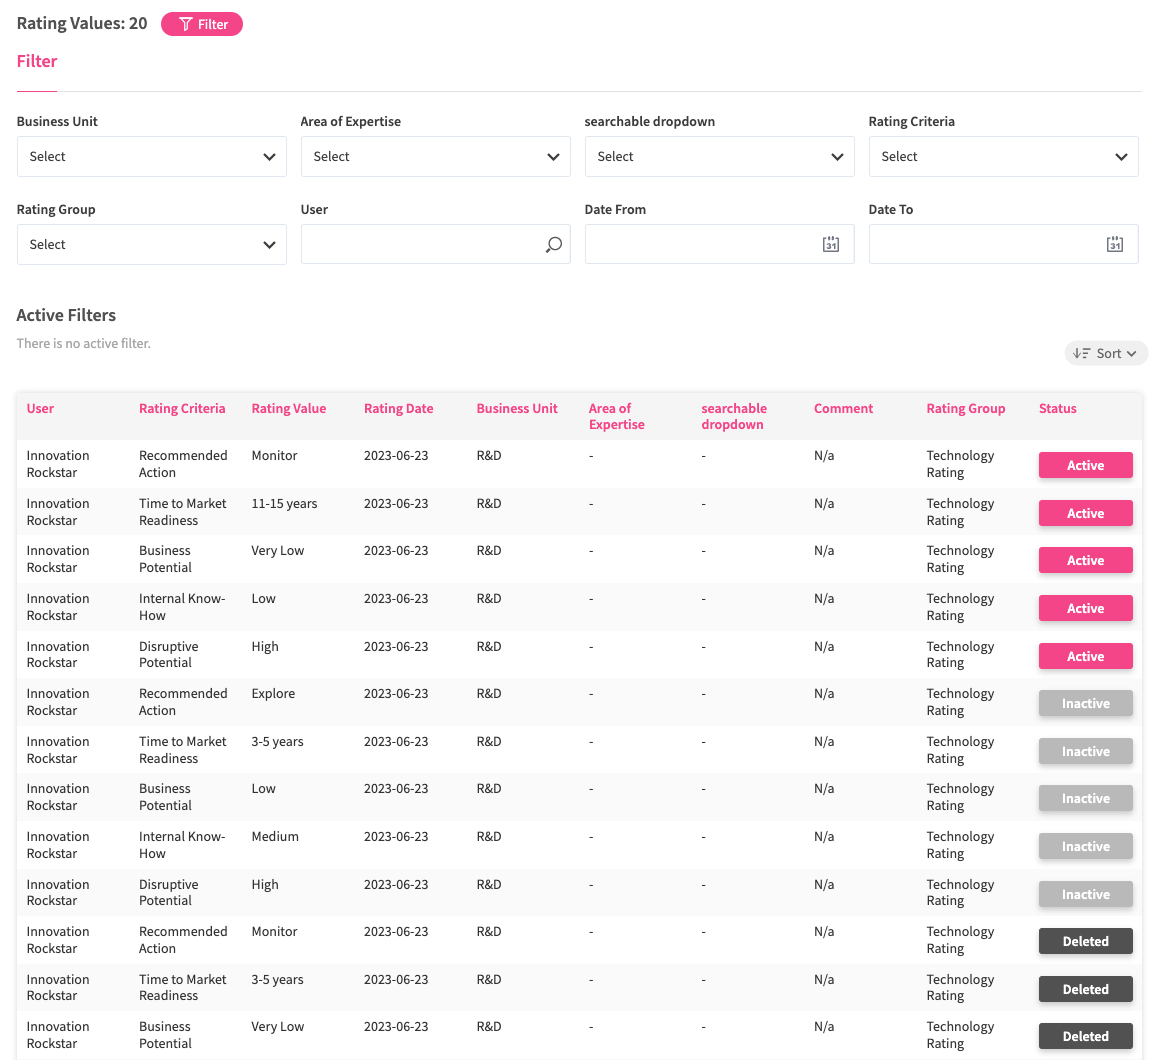Open the searchable dropdown select
Viewport: 1161px width, 1060px height.
click(x=719, y=157)
